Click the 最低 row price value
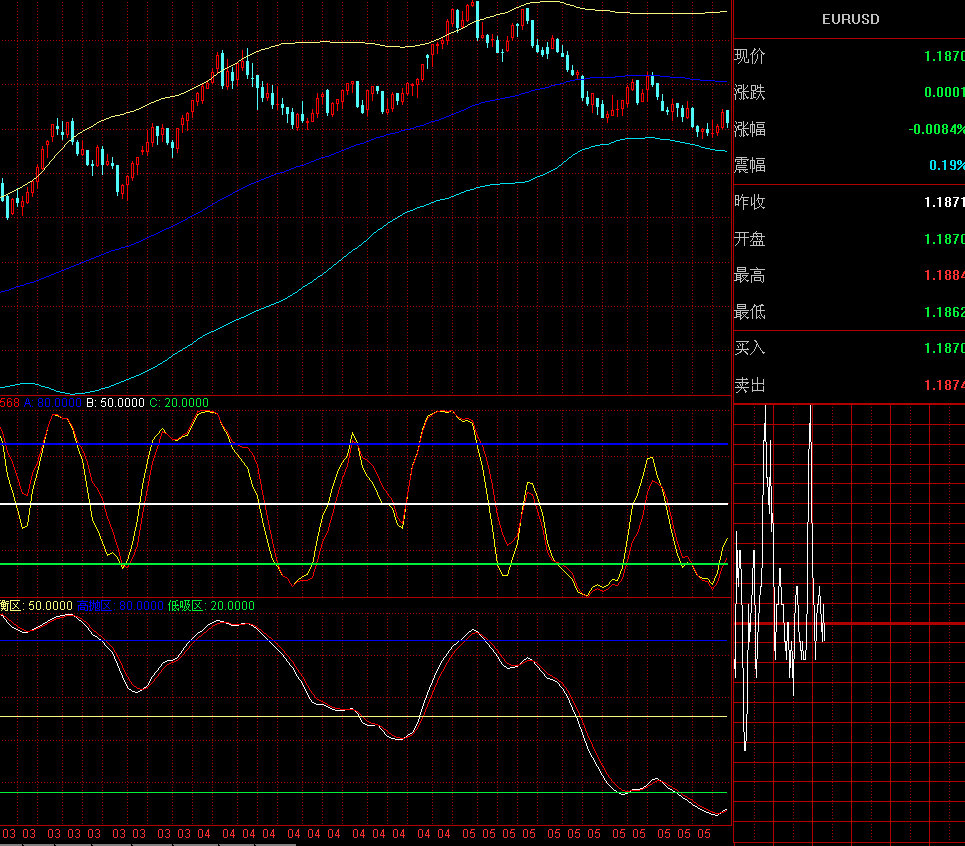This screenshot has height=846, width=965. tap(944, 312)
